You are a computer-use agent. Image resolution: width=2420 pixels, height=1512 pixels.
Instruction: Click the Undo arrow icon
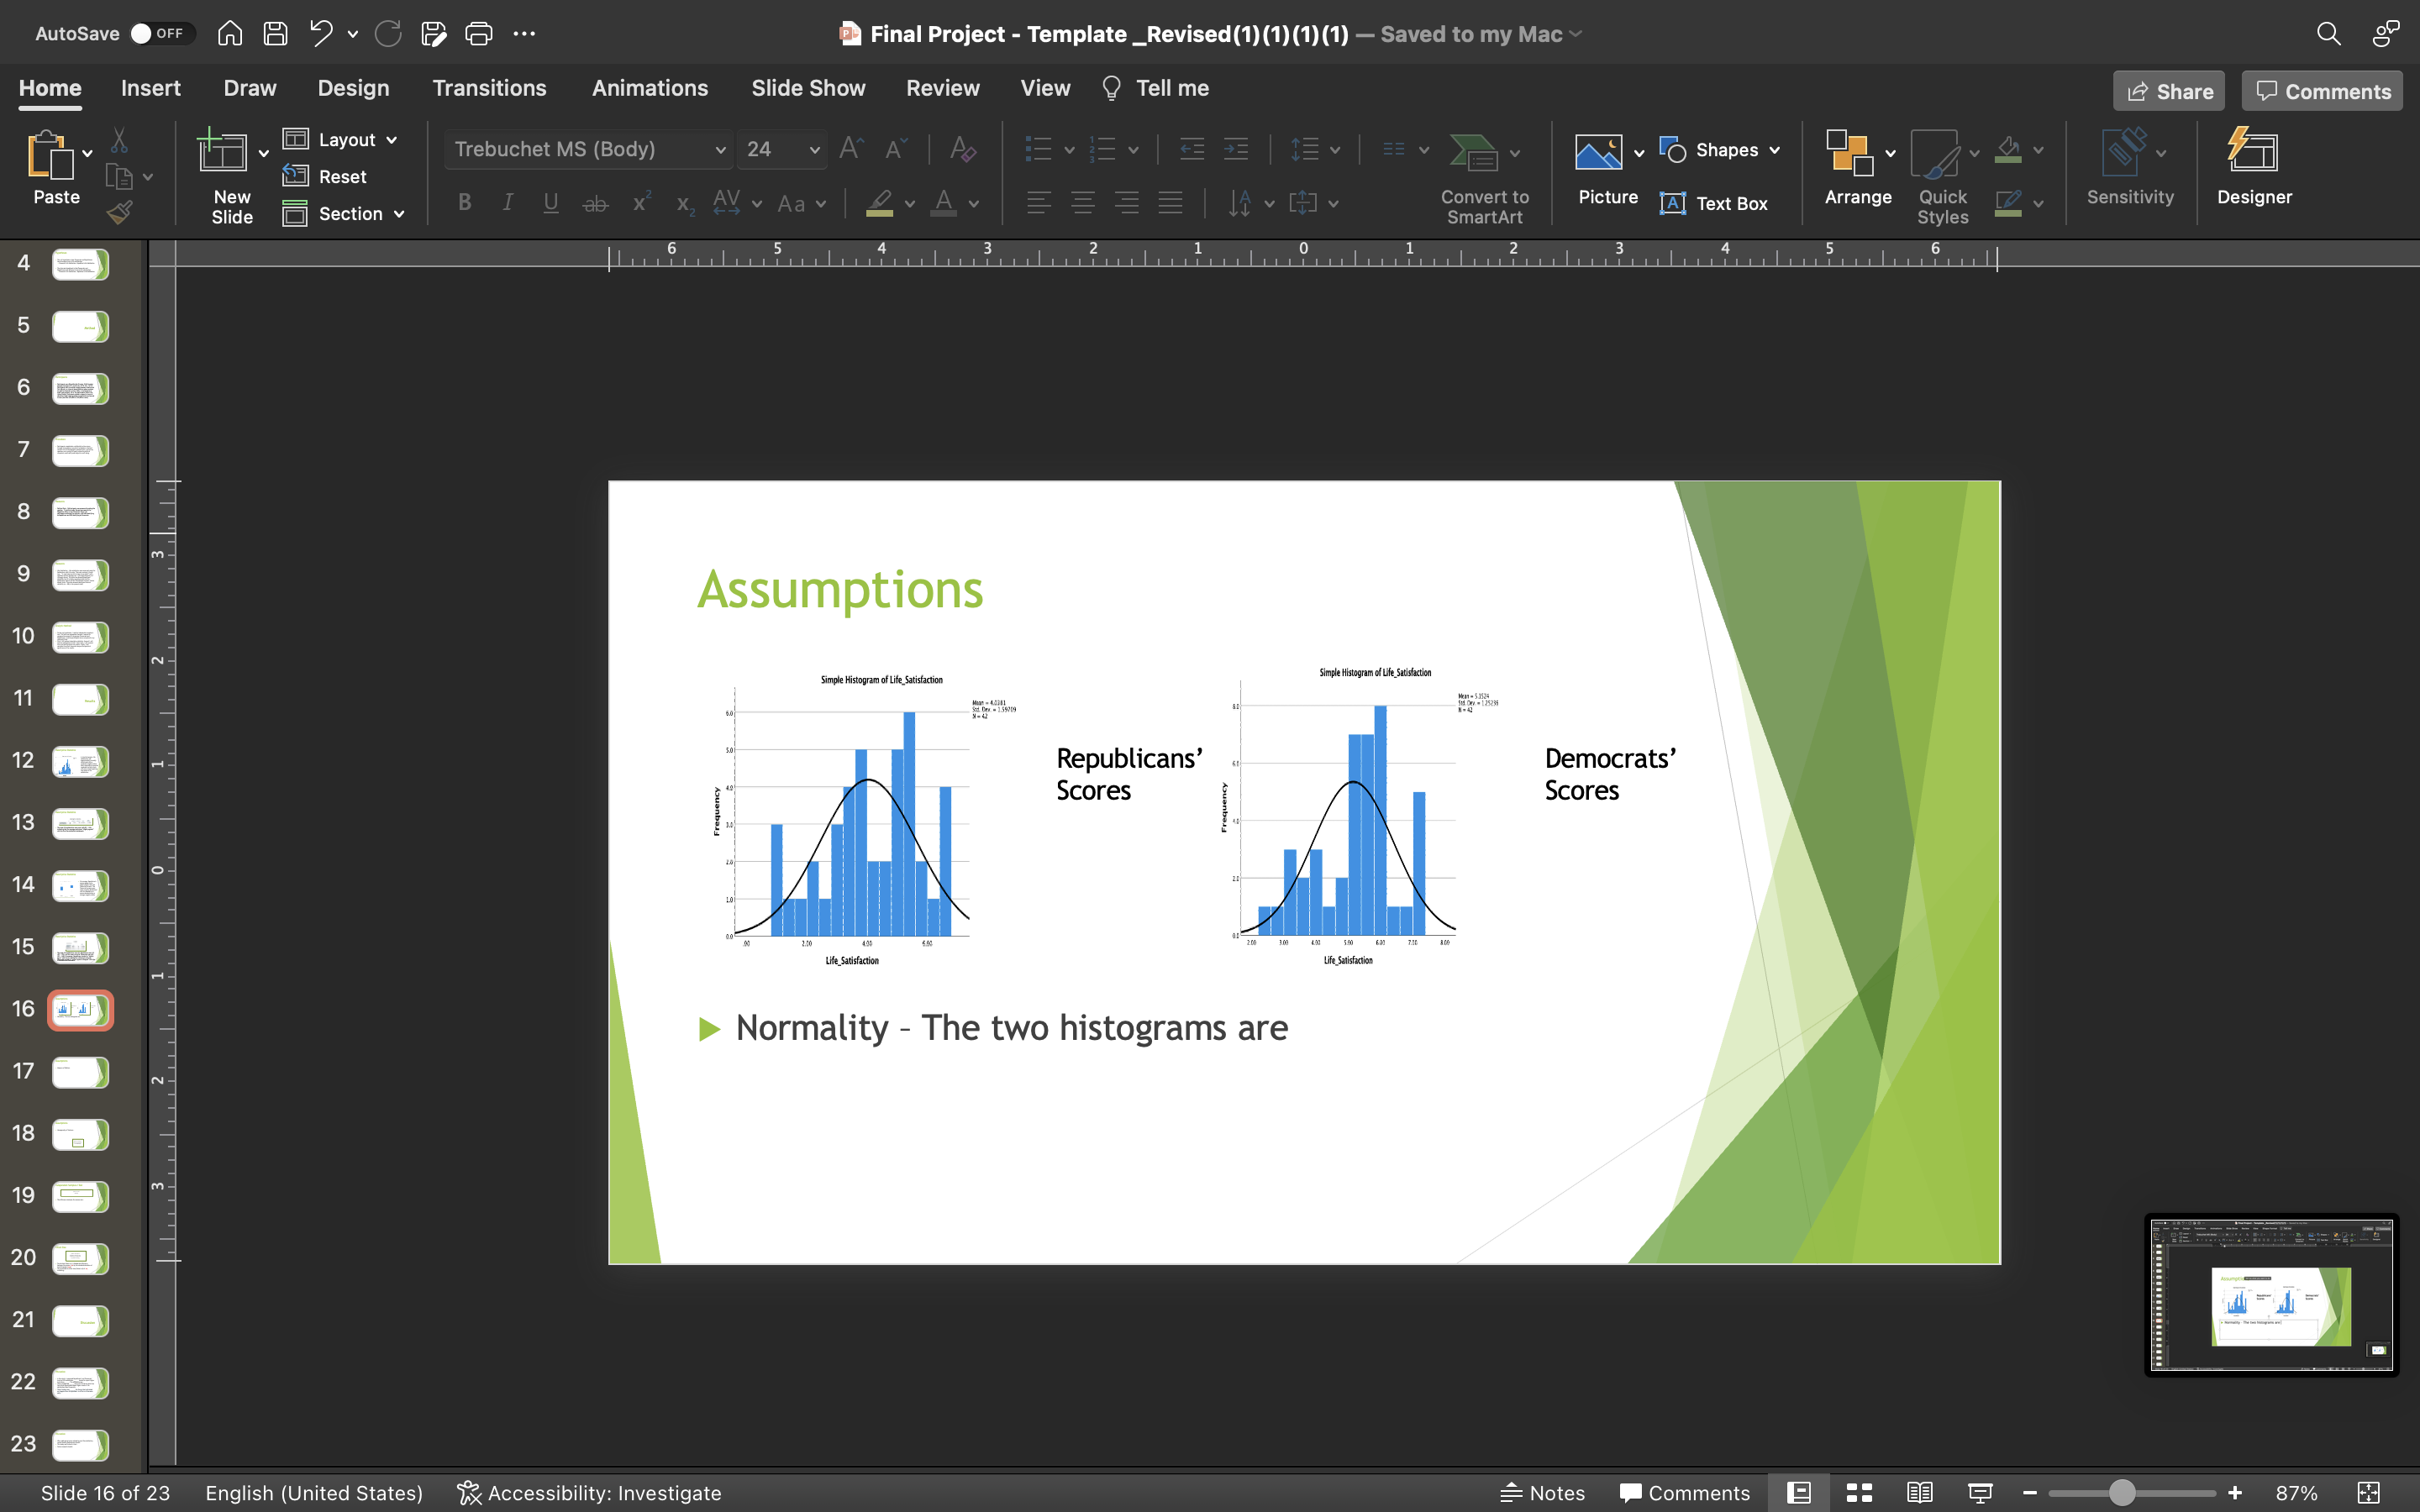[x=320, y=34]
